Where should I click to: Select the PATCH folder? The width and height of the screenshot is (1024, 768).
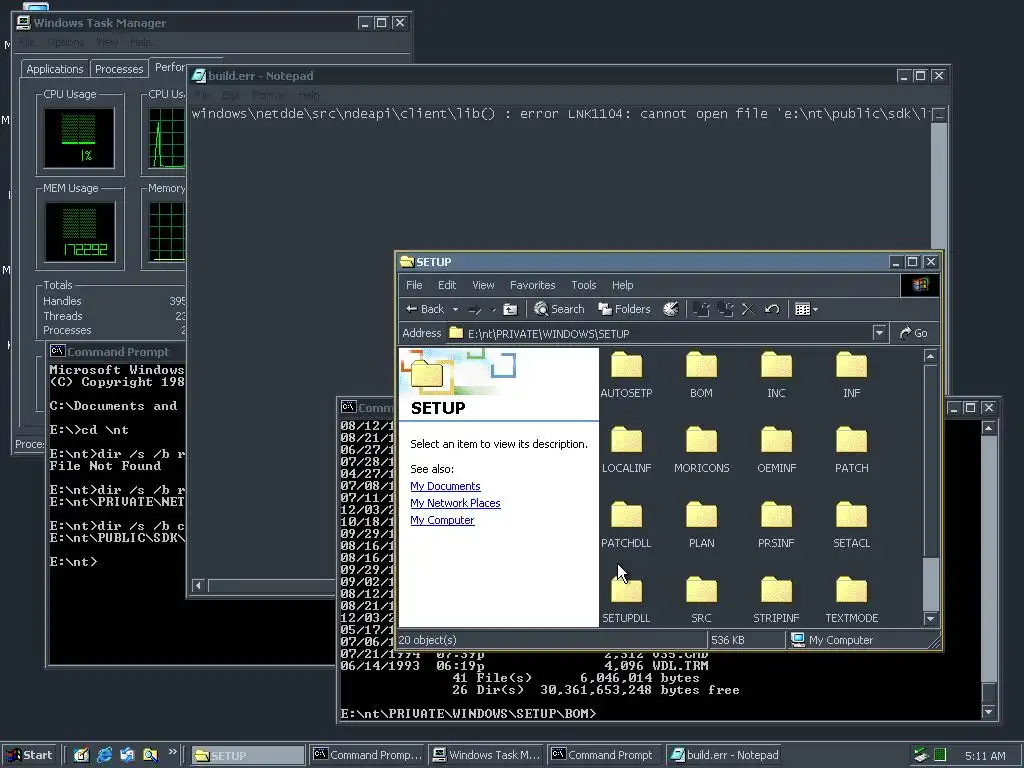pos(852,449)
